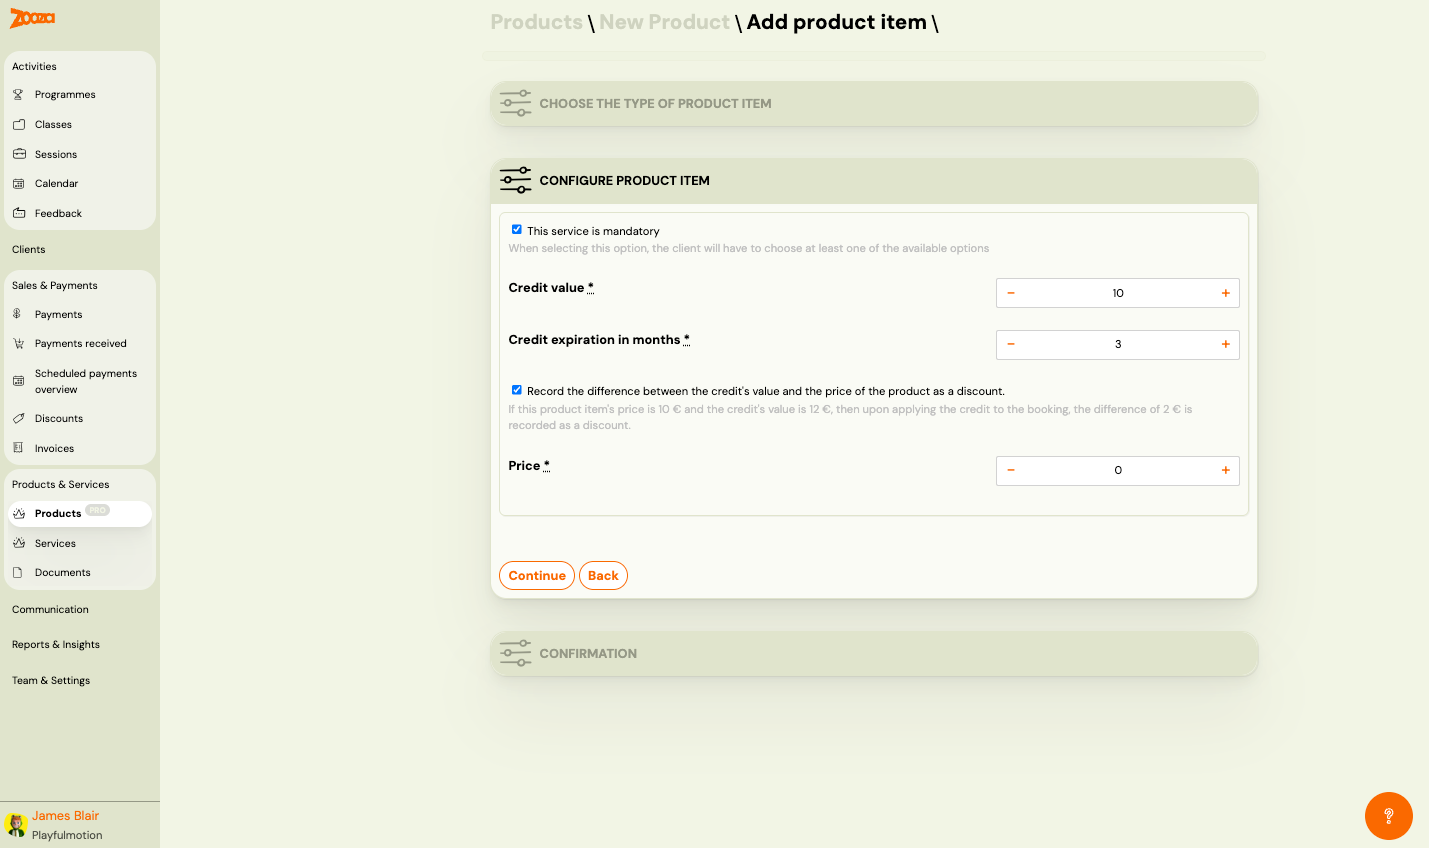The width and height of the screenshot is (1429, 848).
Task: Click the Continue button
Action: (536, 575)
